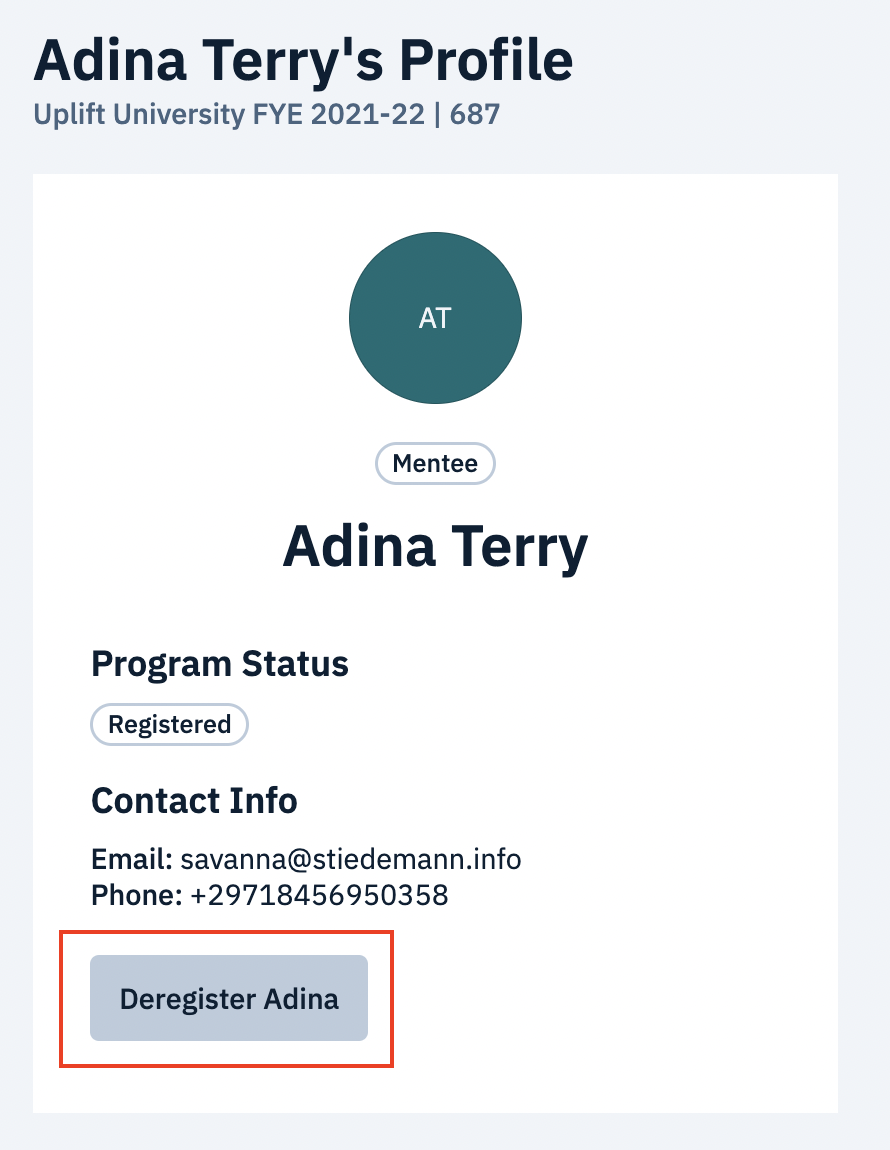Click the phone number +29718456950358
The height and width of the screenshot is (1150, 890).
point(319,894)
